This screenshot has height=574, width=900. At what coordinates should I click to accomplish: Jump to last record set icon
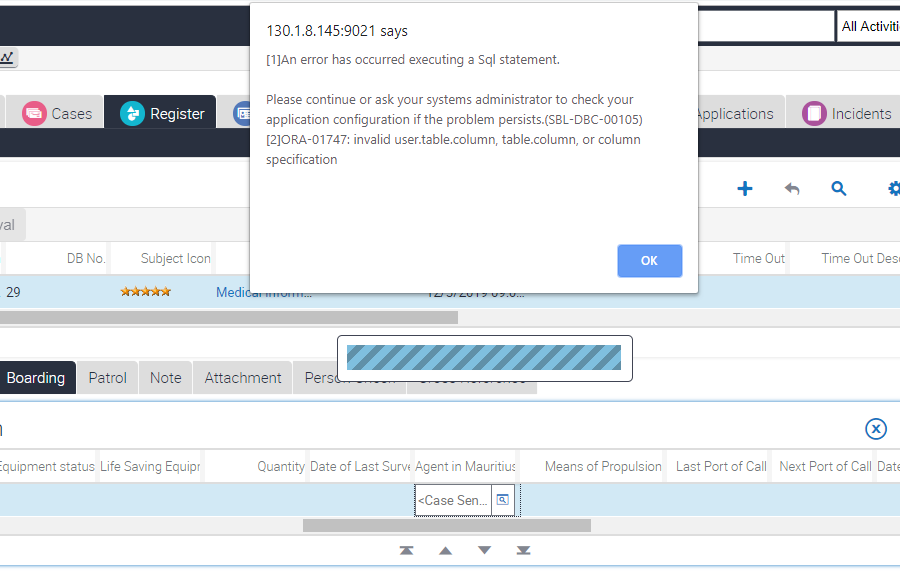click(523, 550)
